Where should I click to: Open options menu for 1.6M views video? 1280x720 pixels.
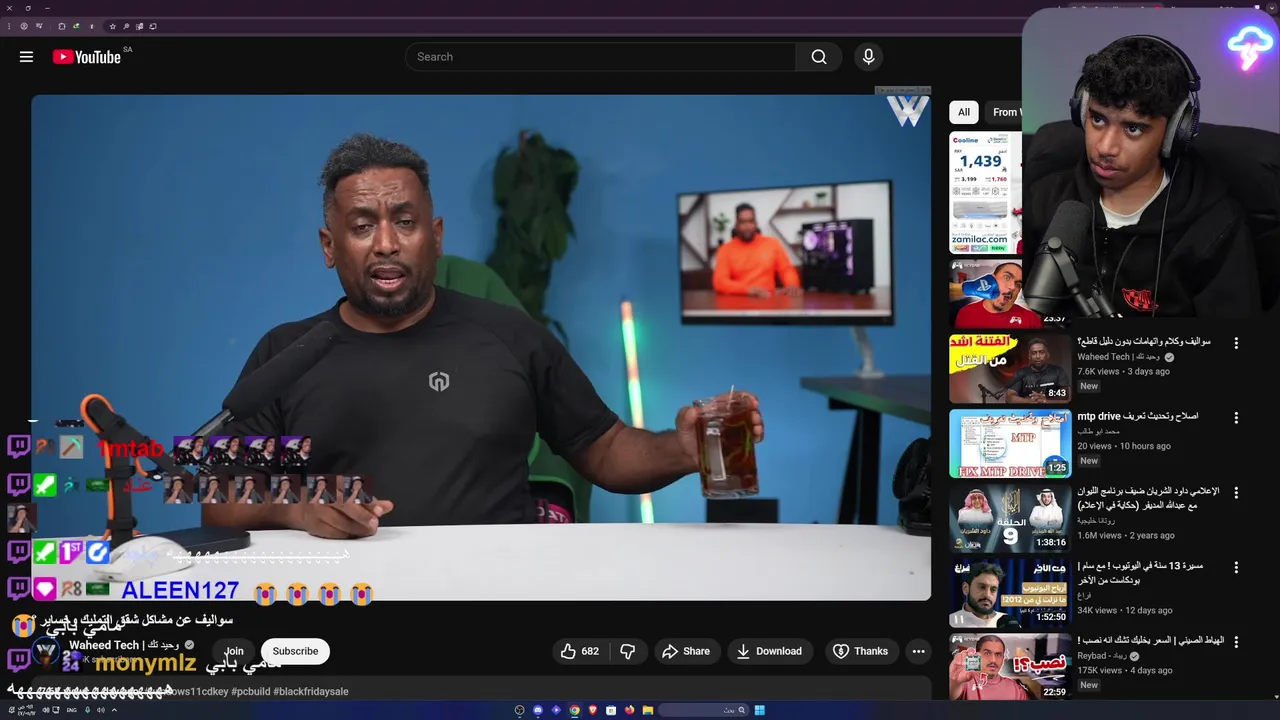[x=1236, y=493]
